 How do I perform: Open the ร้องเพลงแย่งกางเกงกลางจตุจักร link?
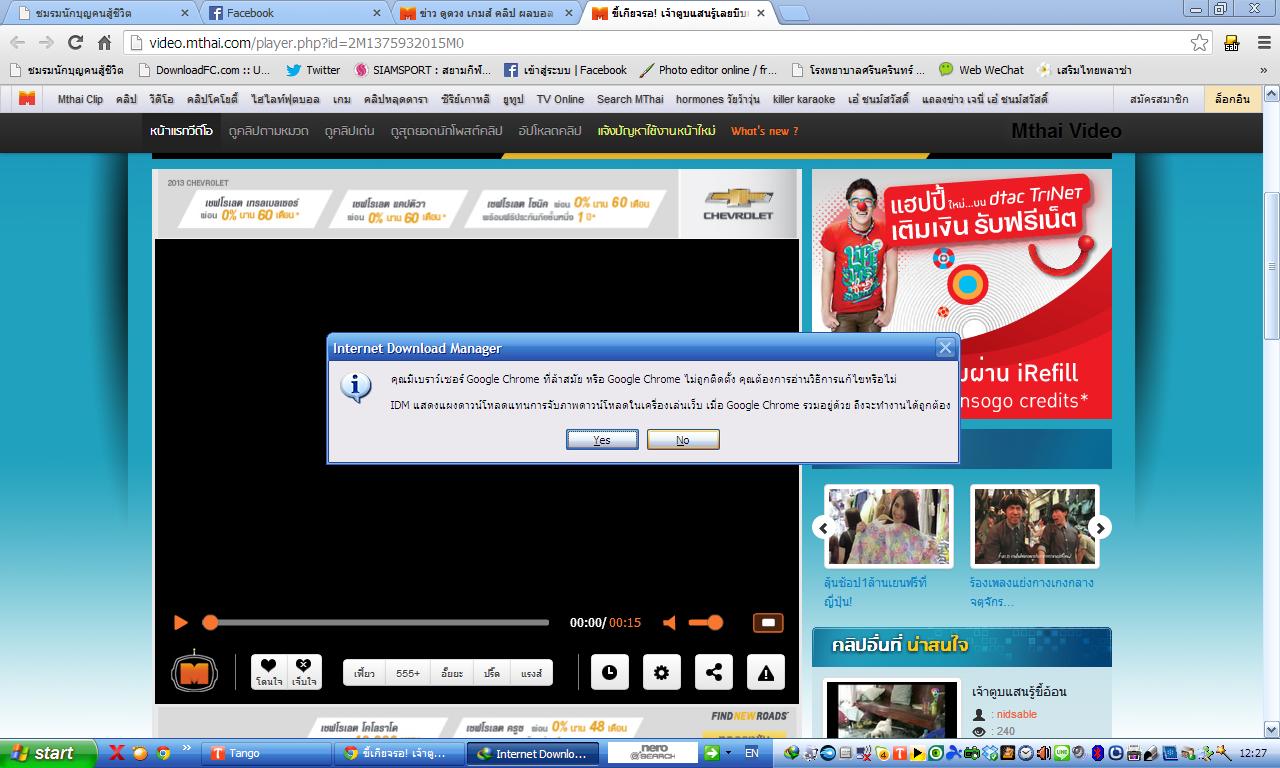(1031, 592)
